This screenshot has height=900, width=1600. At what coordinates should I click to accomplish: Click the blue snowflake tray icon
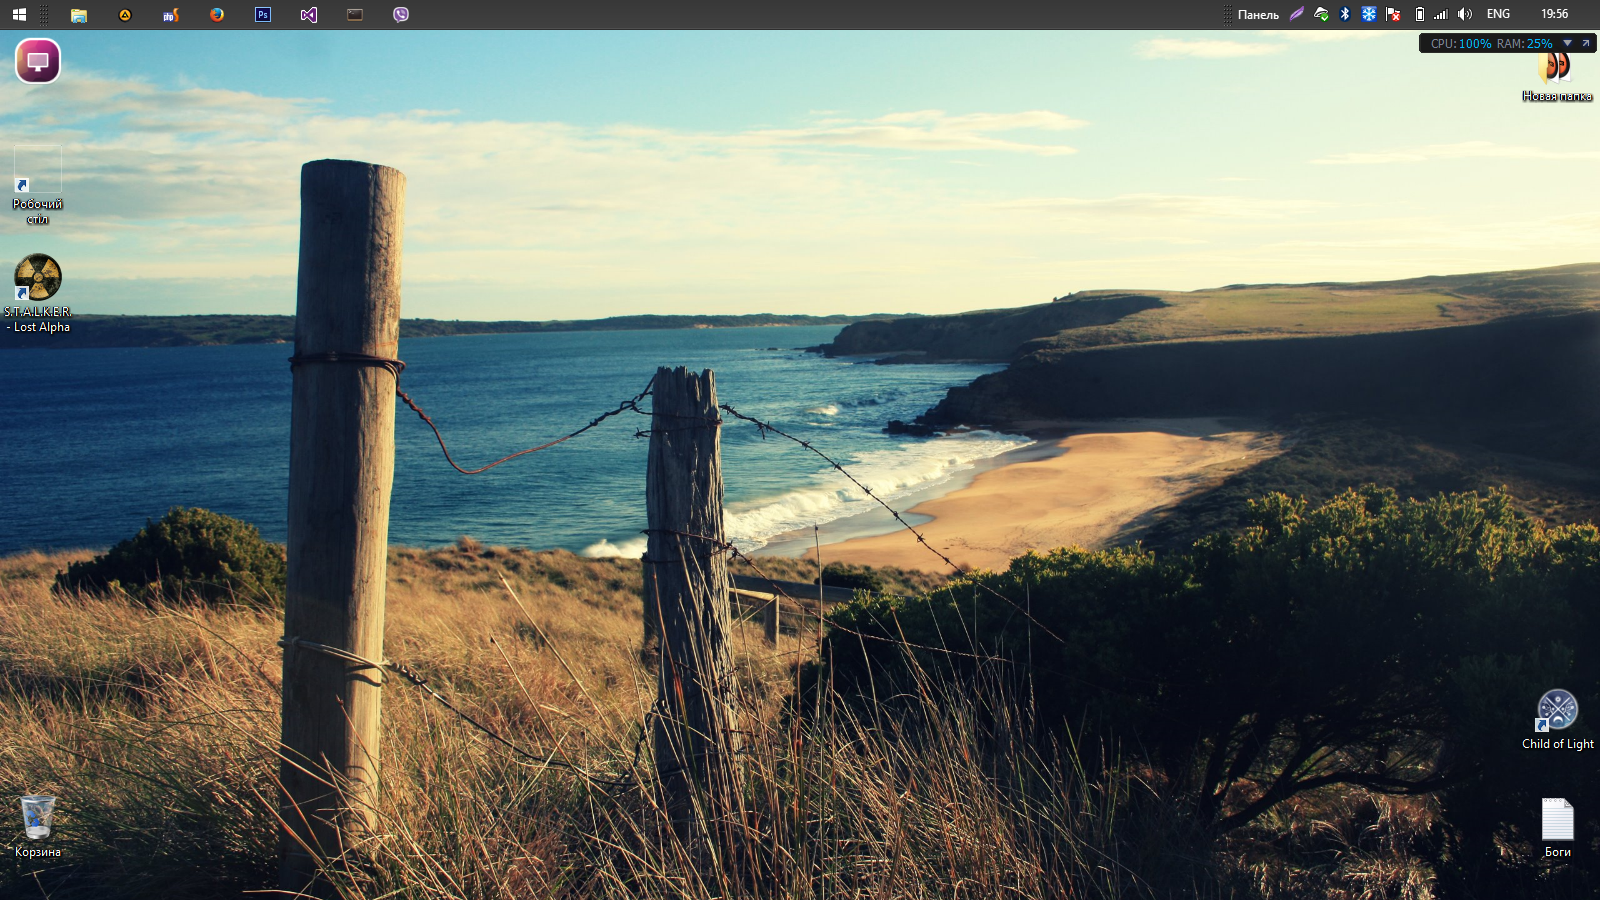[x=1369, y=14]
